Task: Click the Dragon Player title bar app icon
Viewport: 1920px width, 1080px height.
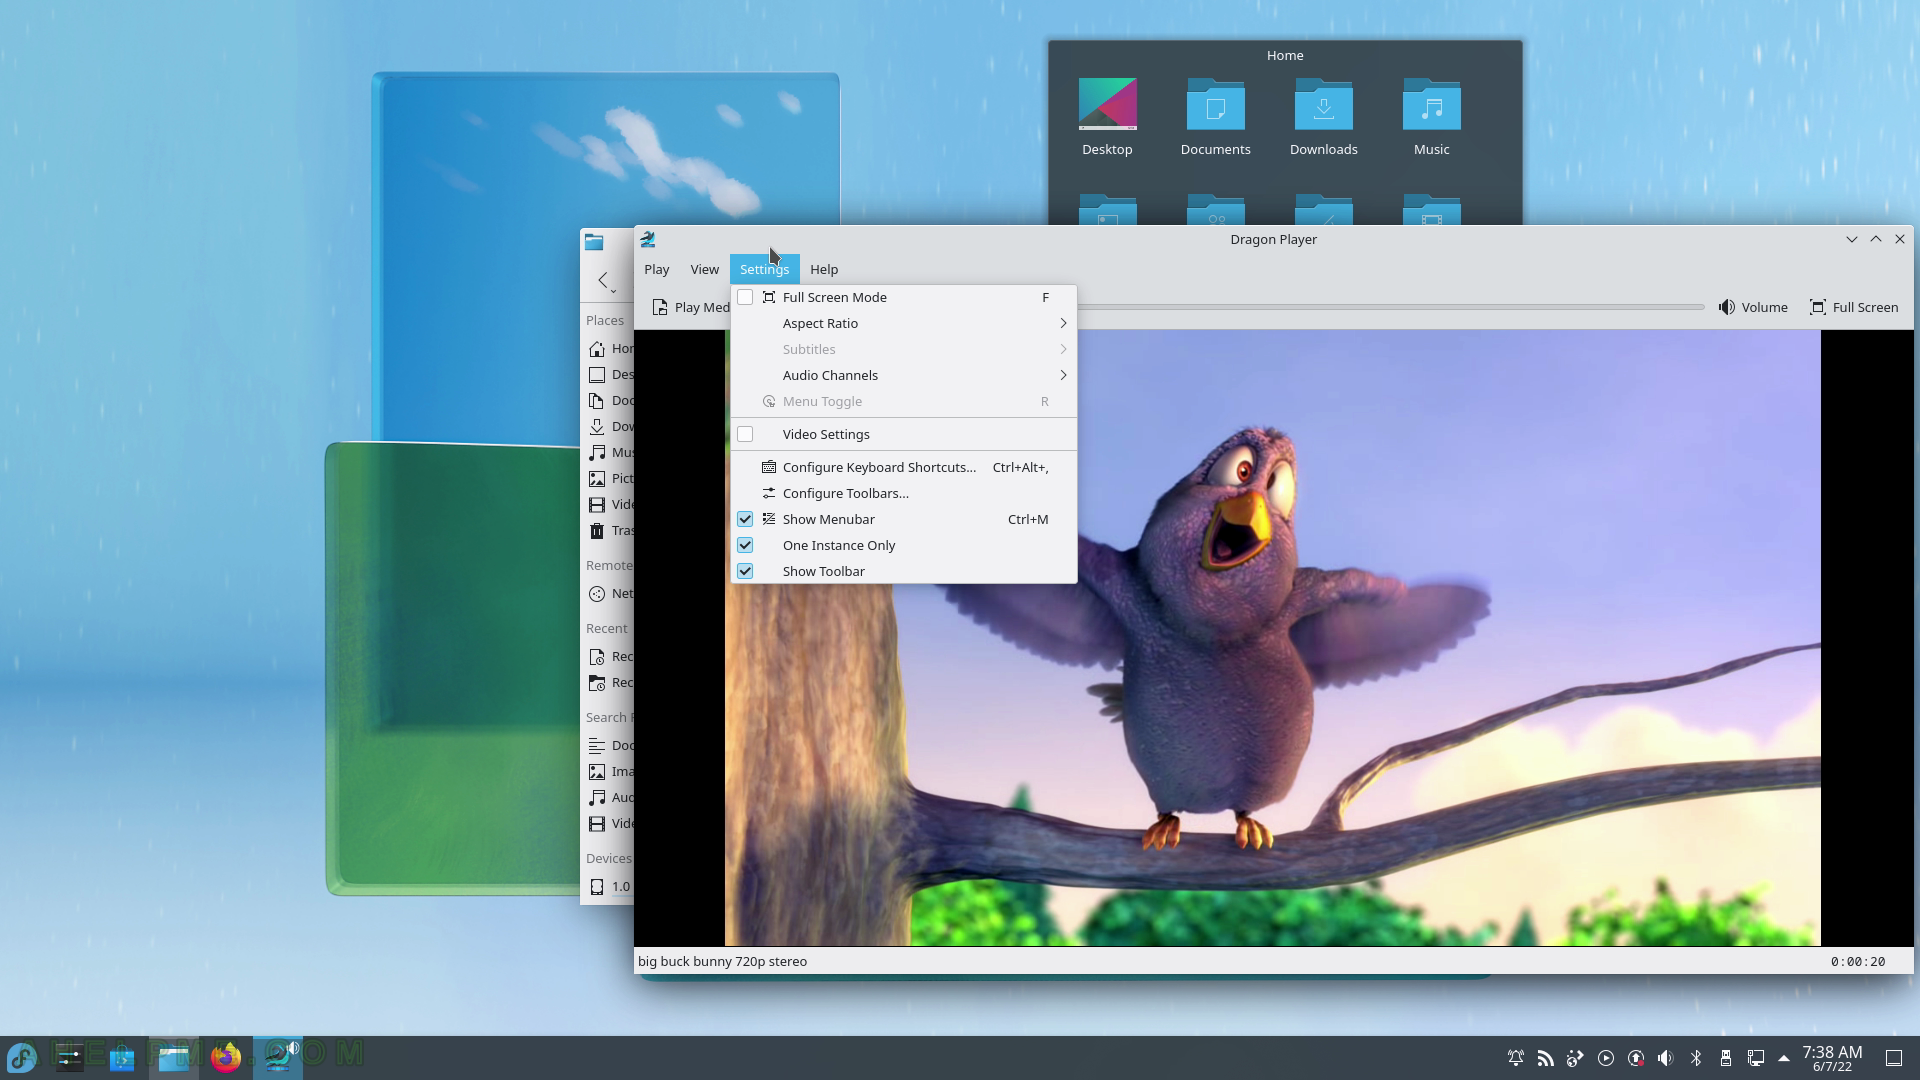Action: (648, 239)
